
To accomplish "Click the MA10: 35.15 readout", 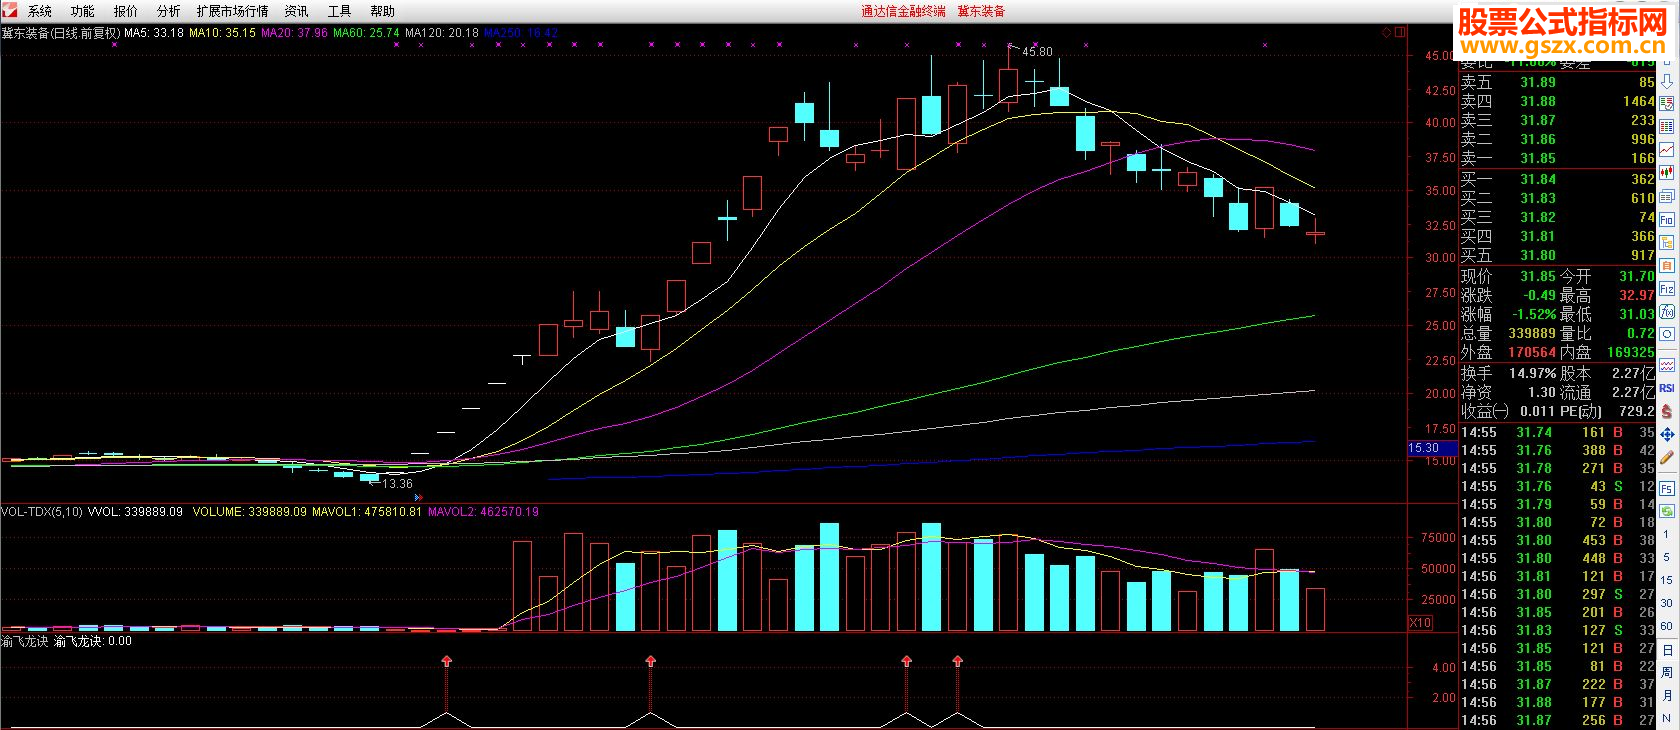I will (222, 33).
